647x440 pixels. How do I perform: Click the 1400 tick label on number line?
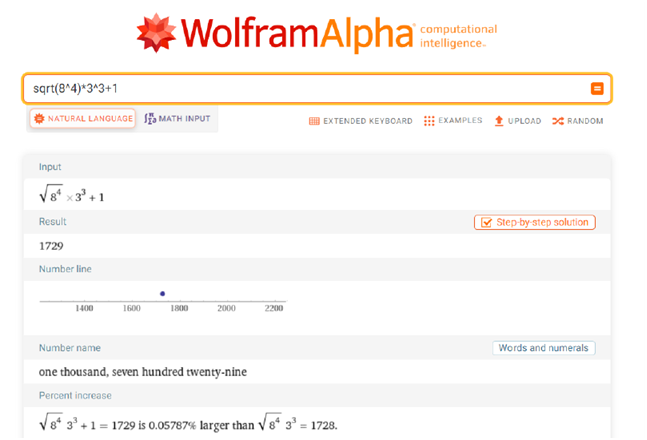[x=84, y=308]
